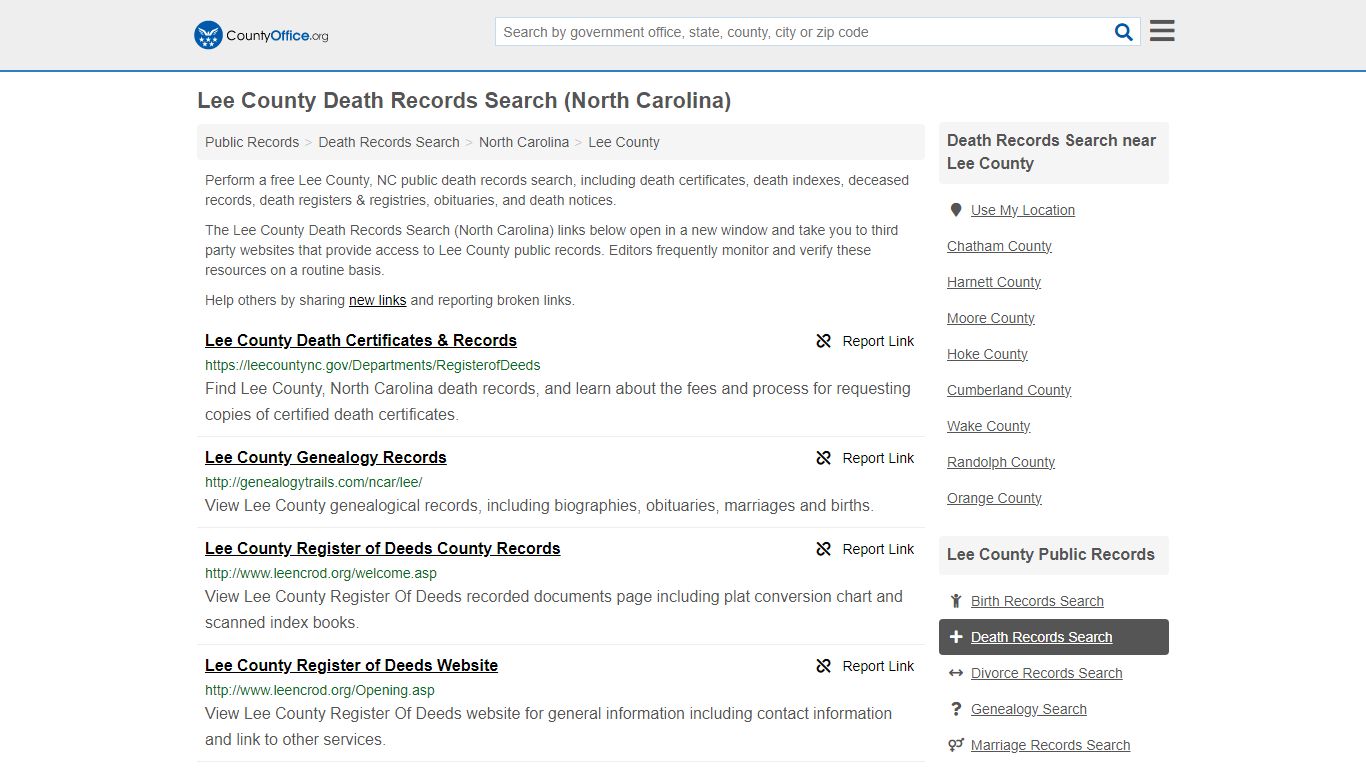Viewport: 1366px width, 768px height.
Task: Click the broken link icon for Register of Deeds County Records
Action: coord(824,549)
